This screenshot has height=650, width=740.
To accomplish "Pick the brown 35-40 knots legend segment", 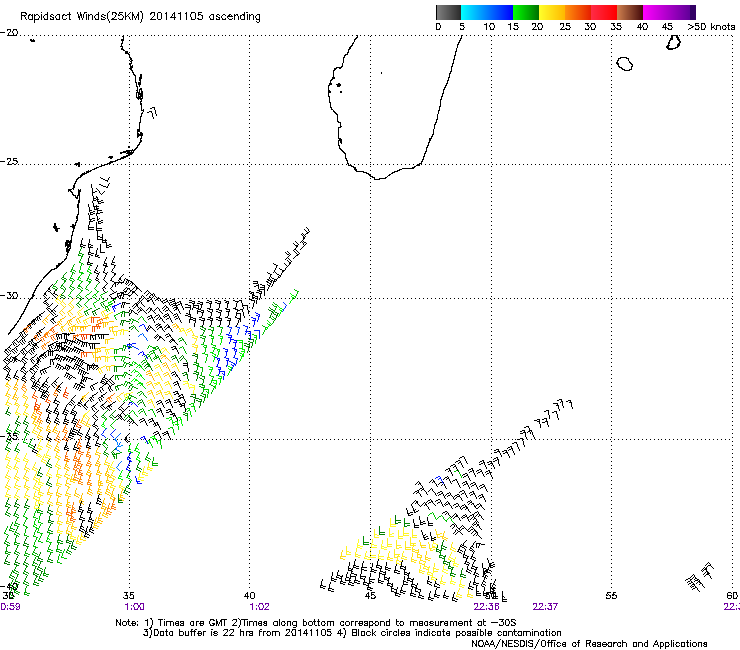I will point(630,12).
